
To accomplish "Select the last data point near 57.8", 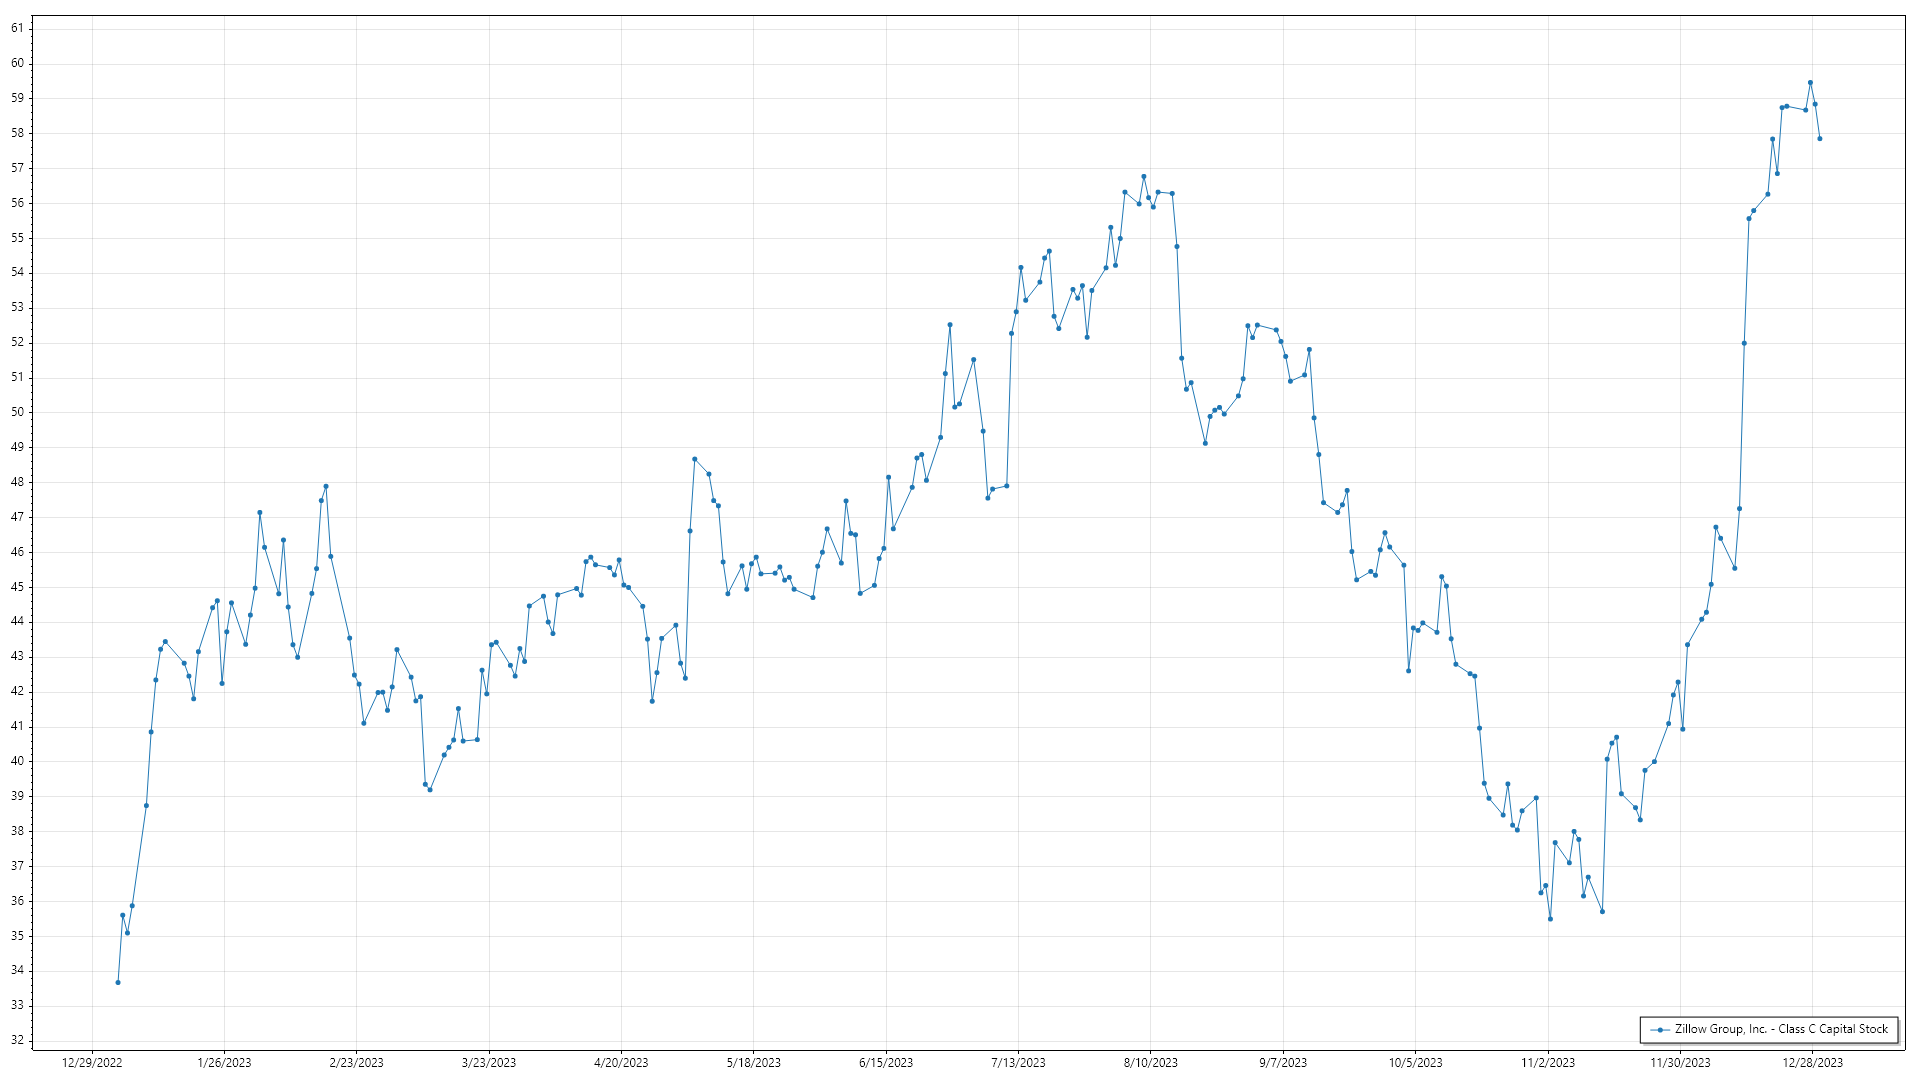I will click(x=1820, y=139).
